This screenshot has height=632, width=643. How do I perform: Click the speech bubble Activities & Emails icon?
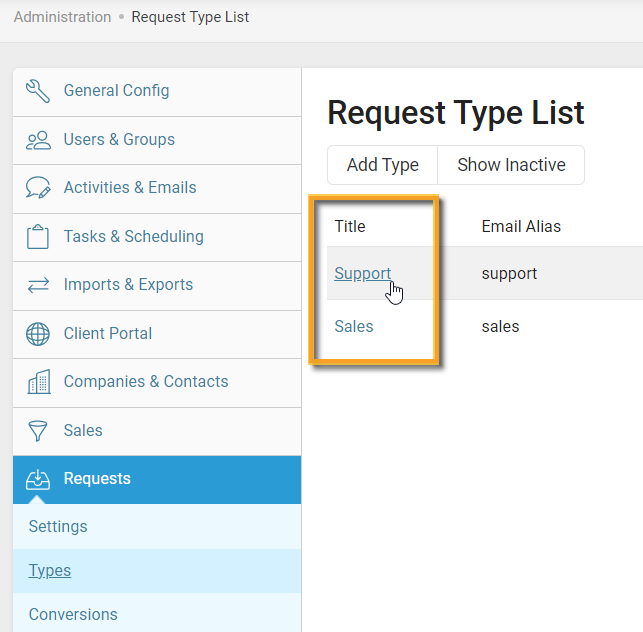click(38, 188)
